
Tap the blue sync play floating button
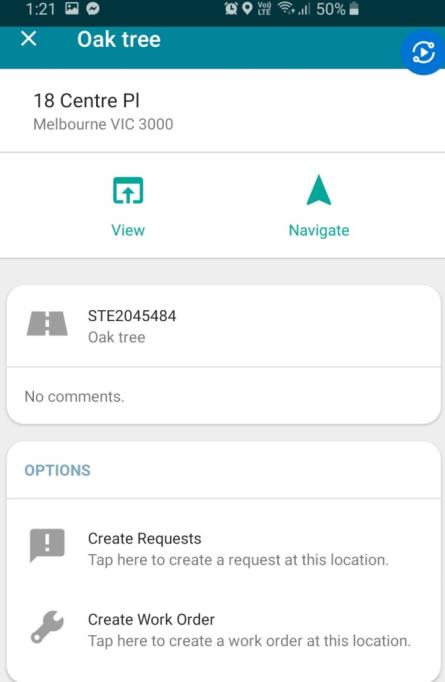click(x=423, y=53)
